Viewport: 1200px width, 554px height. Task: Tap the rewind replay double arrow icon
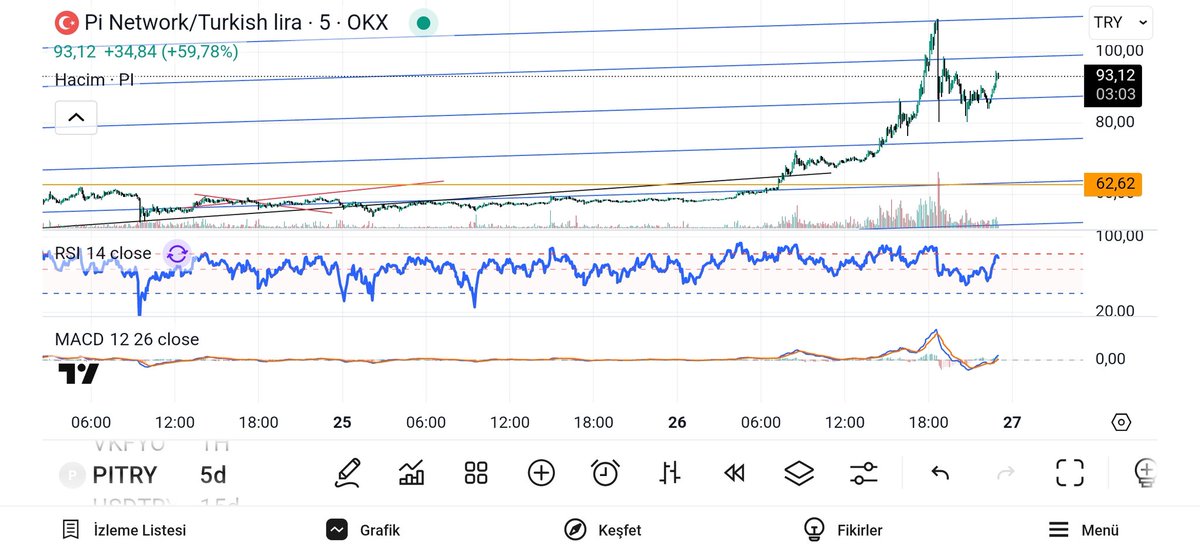pyautogui.click(x=734, y=472)
